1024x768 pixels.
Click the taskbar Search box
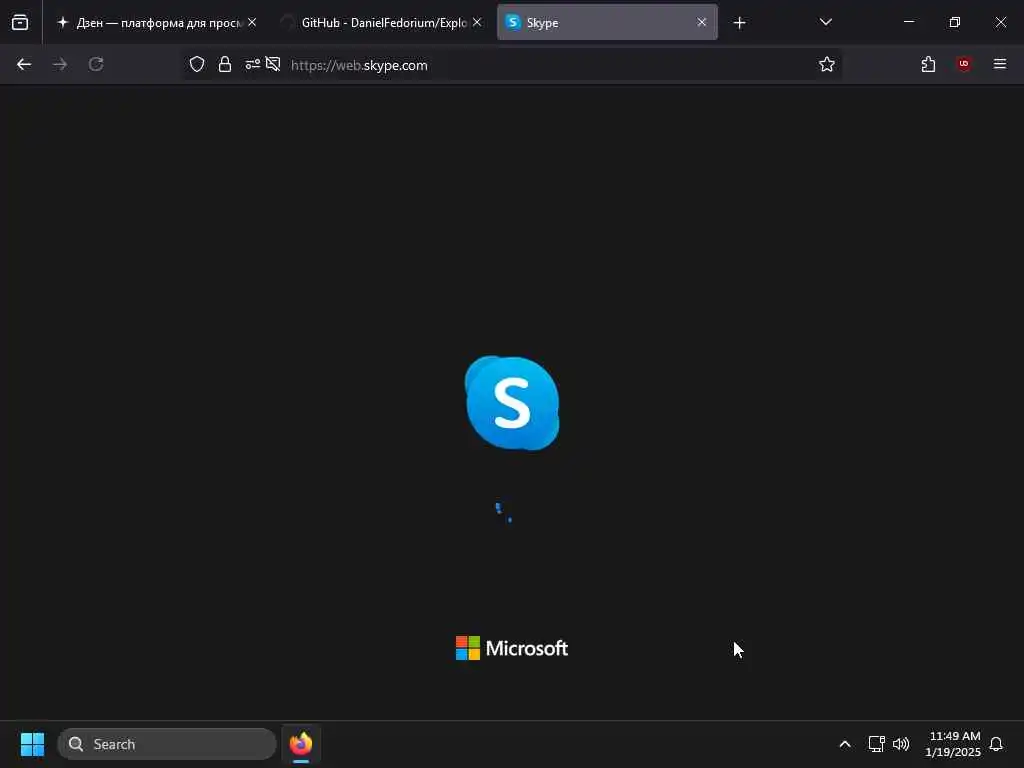(167, 744)
